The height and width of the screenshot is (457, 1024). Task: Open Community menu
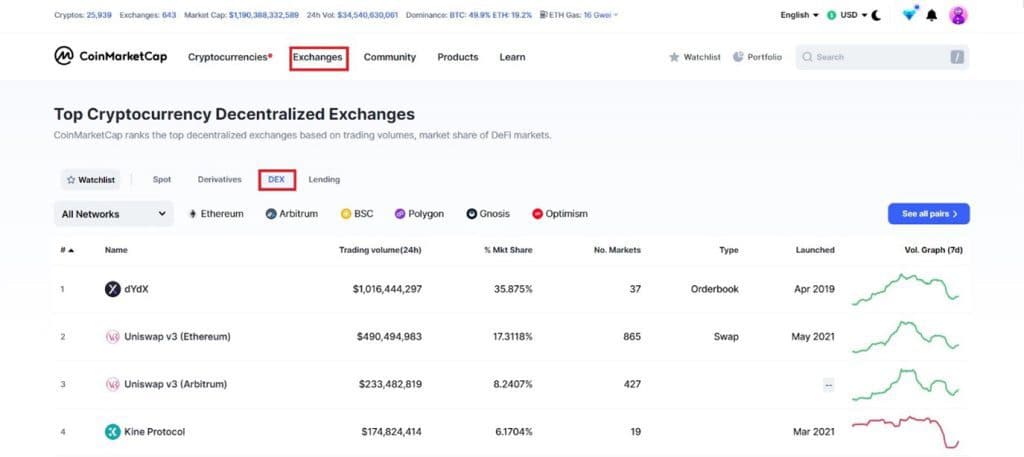tap(390, 57)
